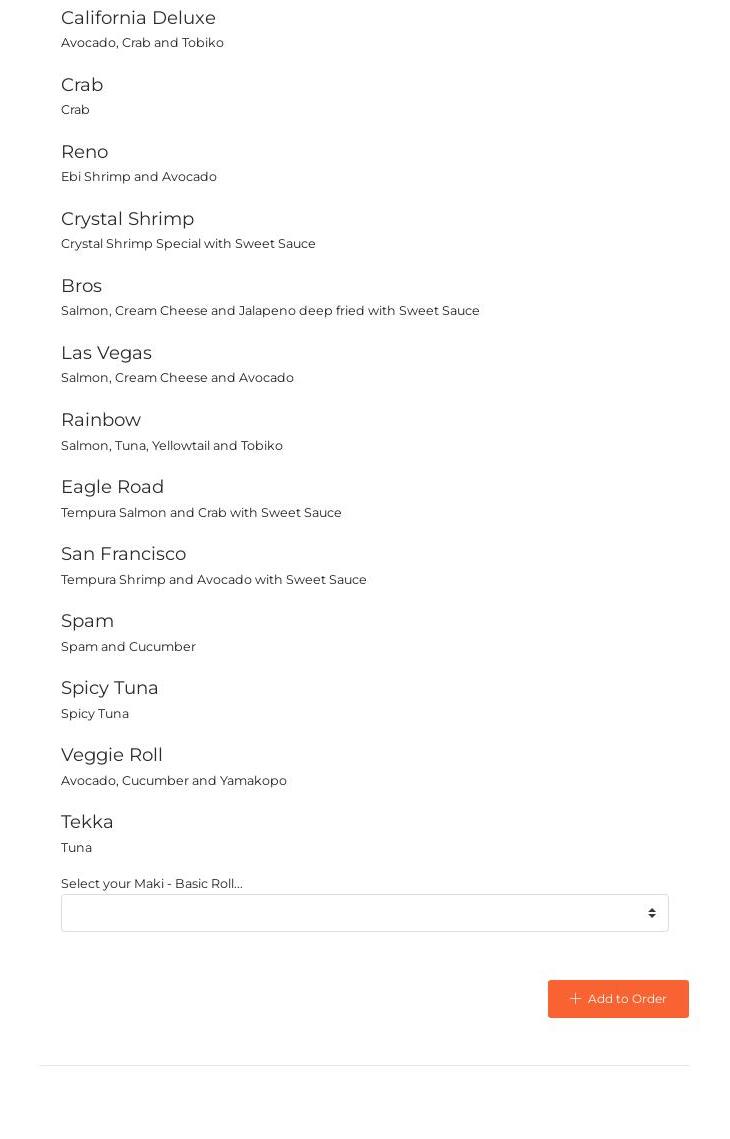Select the Crab roll title
Image resolution: width=730 pixels, height=1139 pixels.
coord(82,85)
